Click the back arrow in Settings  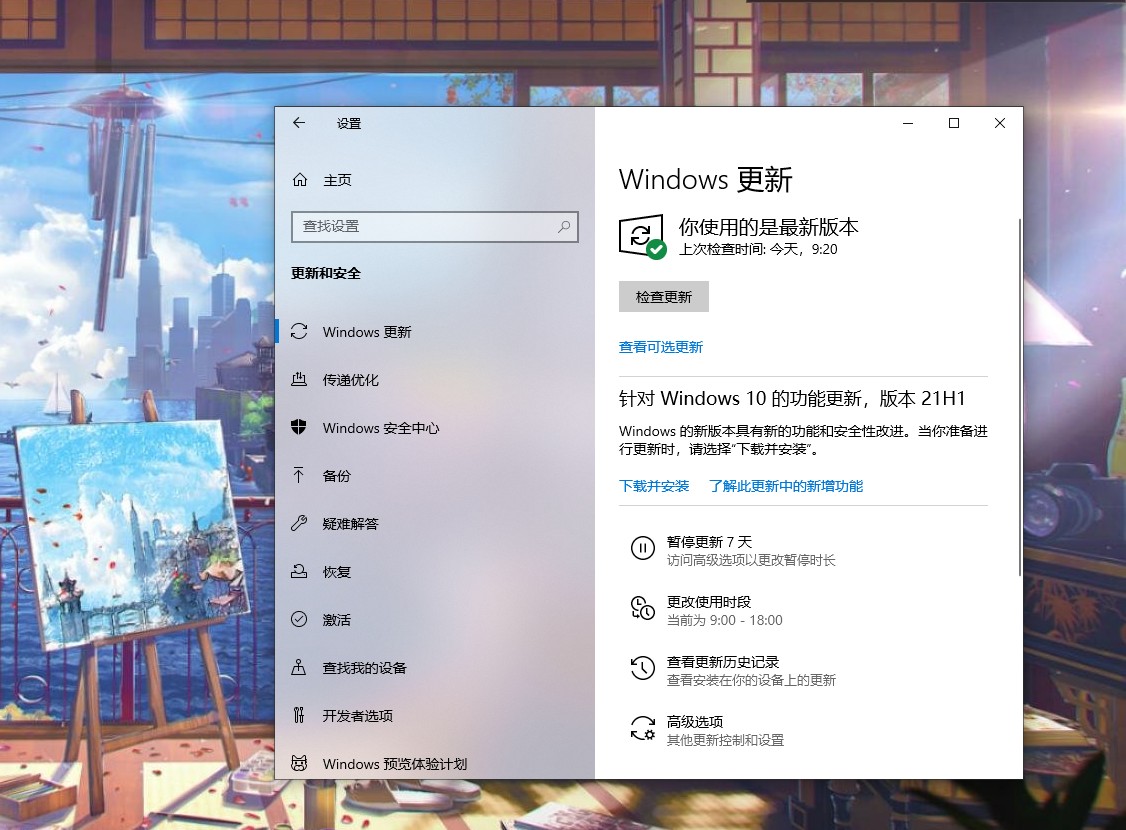coord(299,123)
